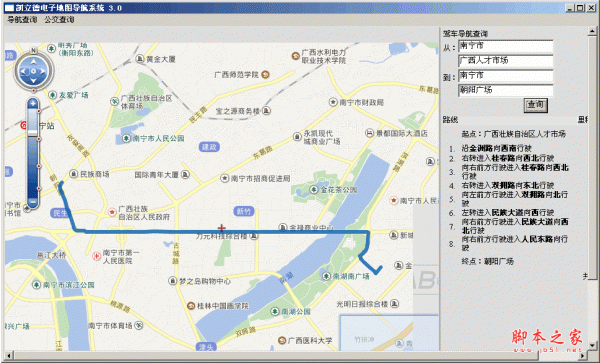Click the 南宁市招商促进局 star marker icon
Viewport: 600px width, 363px height.
click(x=224, y=178)
